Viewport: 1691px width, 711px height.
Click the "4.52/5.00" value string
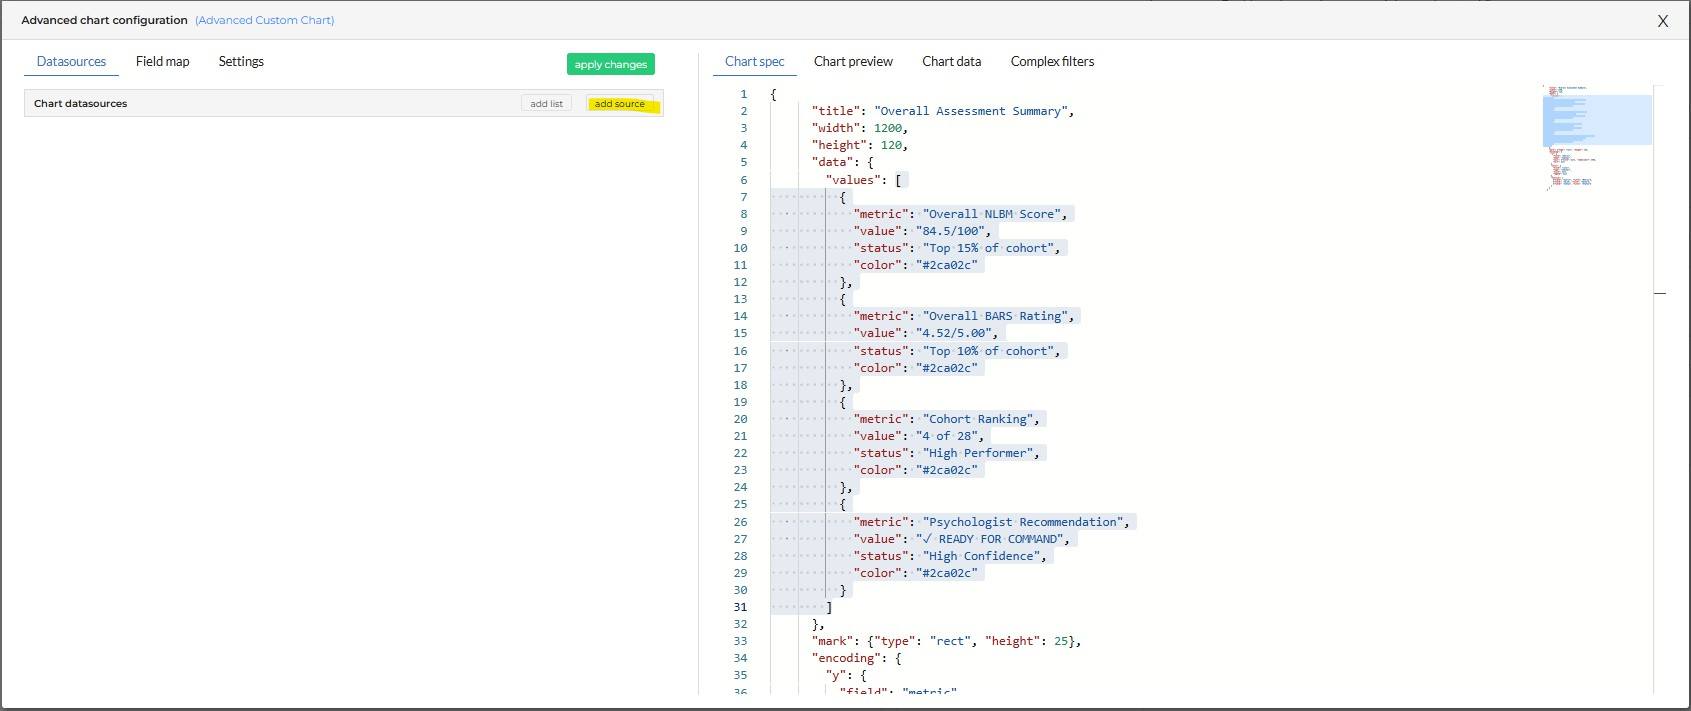(954, 333)
